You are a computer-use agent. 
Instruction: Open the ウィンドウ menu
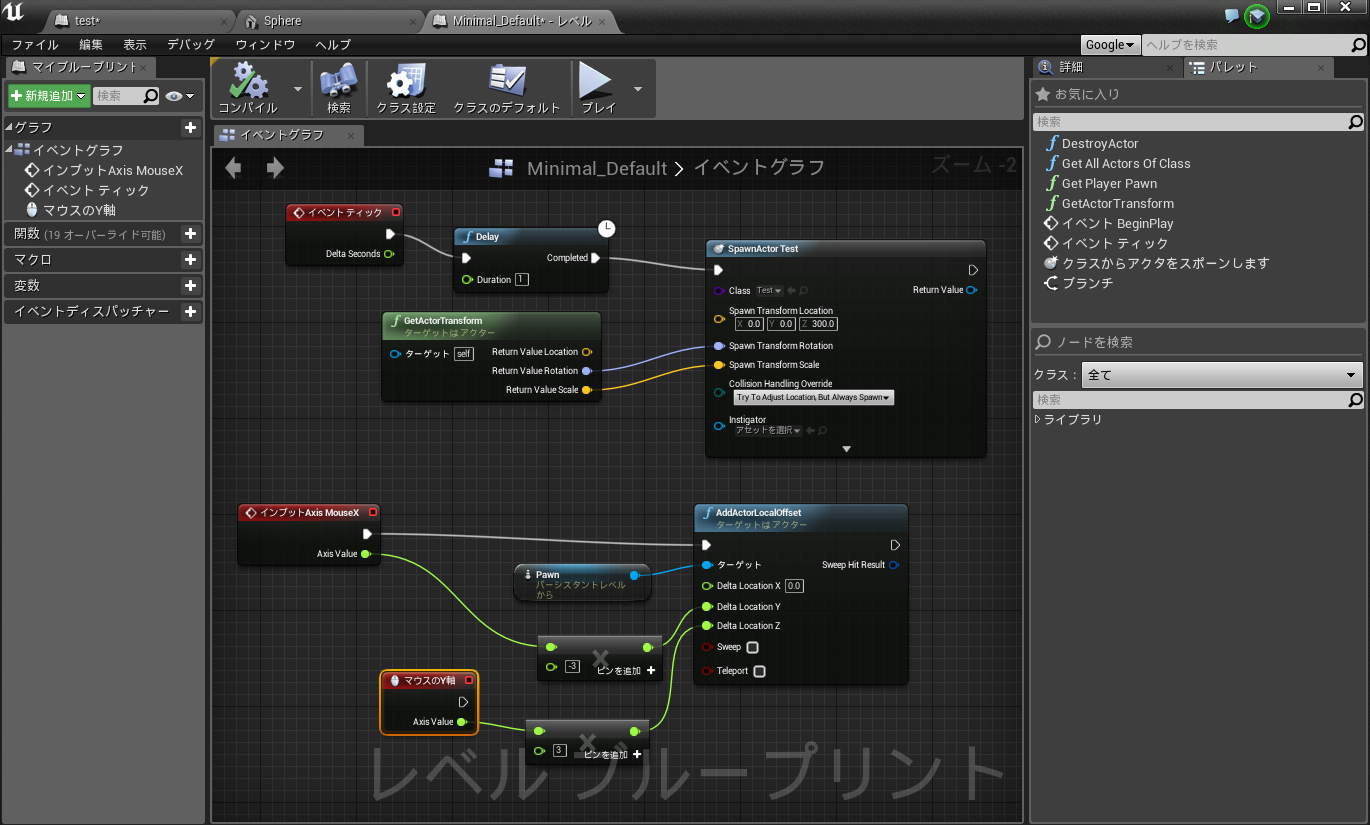[265, 45]
